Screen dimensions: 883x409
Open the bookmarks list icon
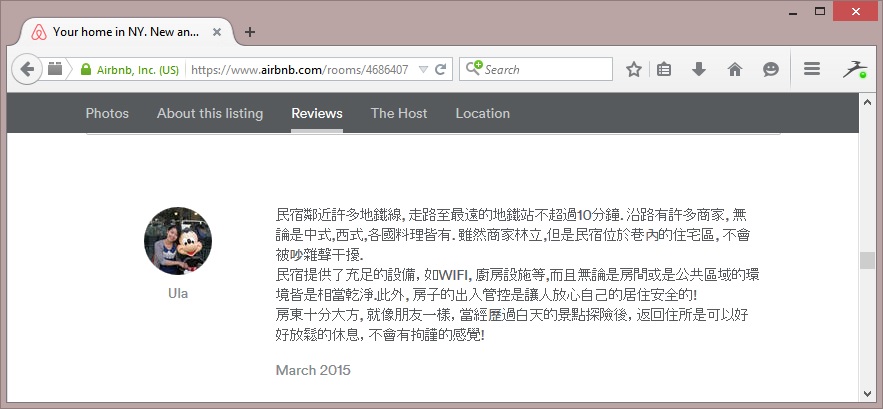coord(665,70)
